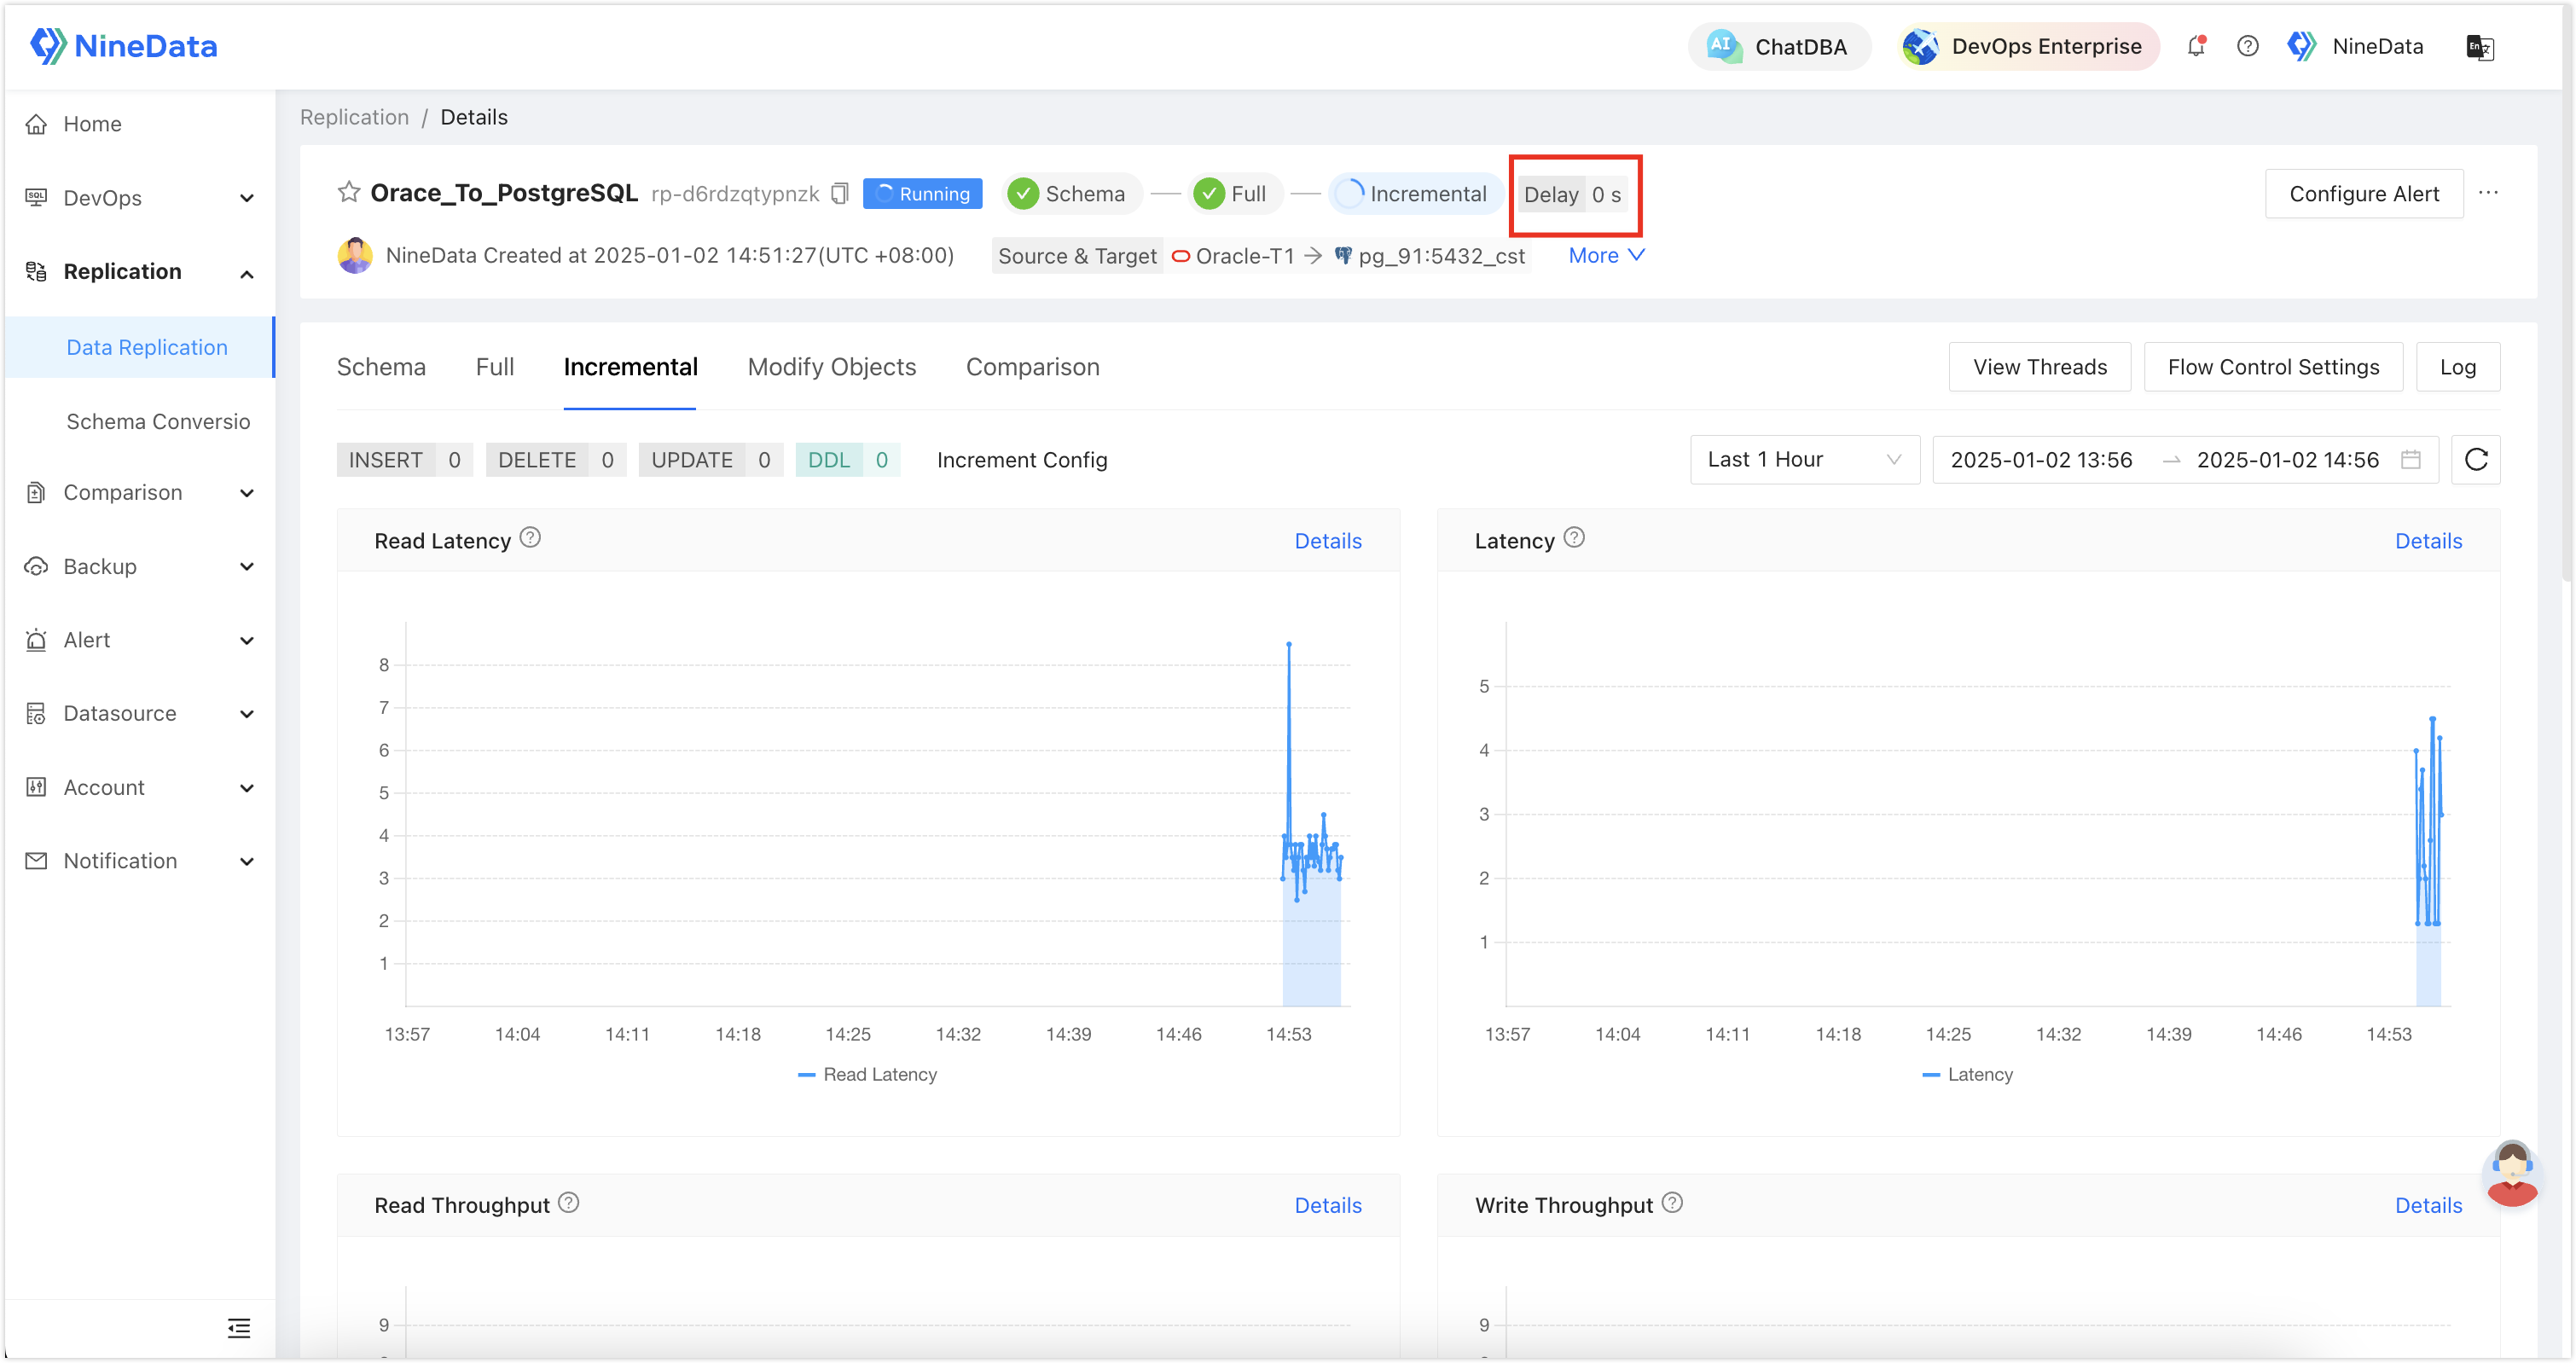The image size is (2576, 1363).
Task: Open the NineData account menu
Action: (x=2355, y=46)
